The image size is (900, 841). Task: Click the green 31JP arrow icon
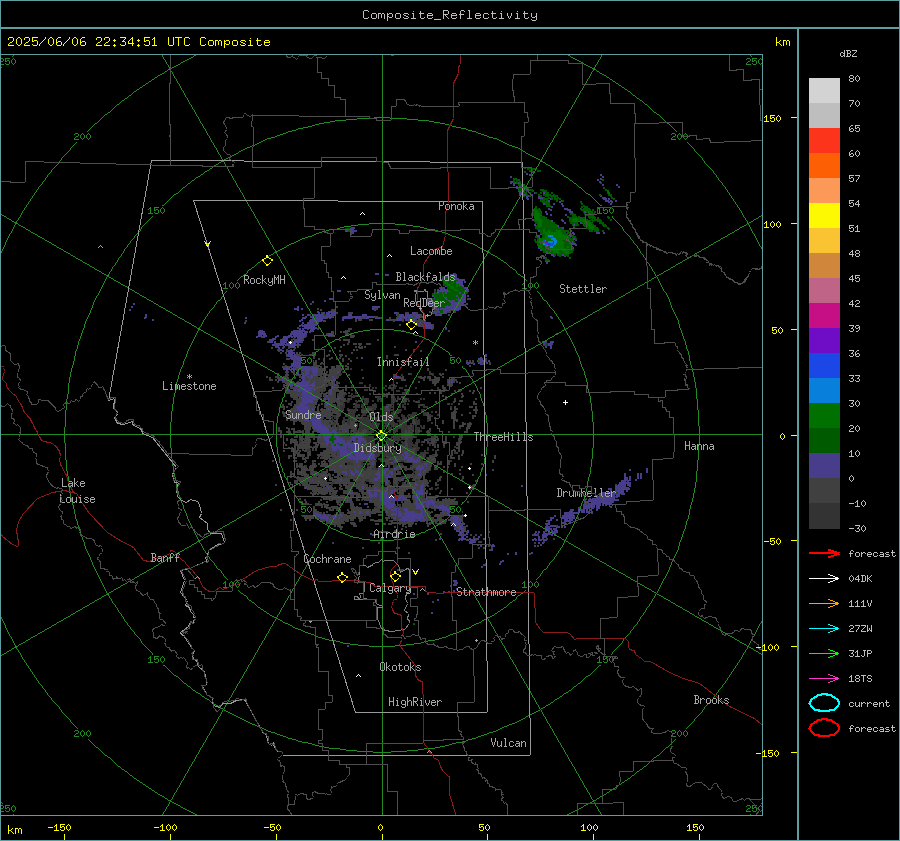(824, 653)
